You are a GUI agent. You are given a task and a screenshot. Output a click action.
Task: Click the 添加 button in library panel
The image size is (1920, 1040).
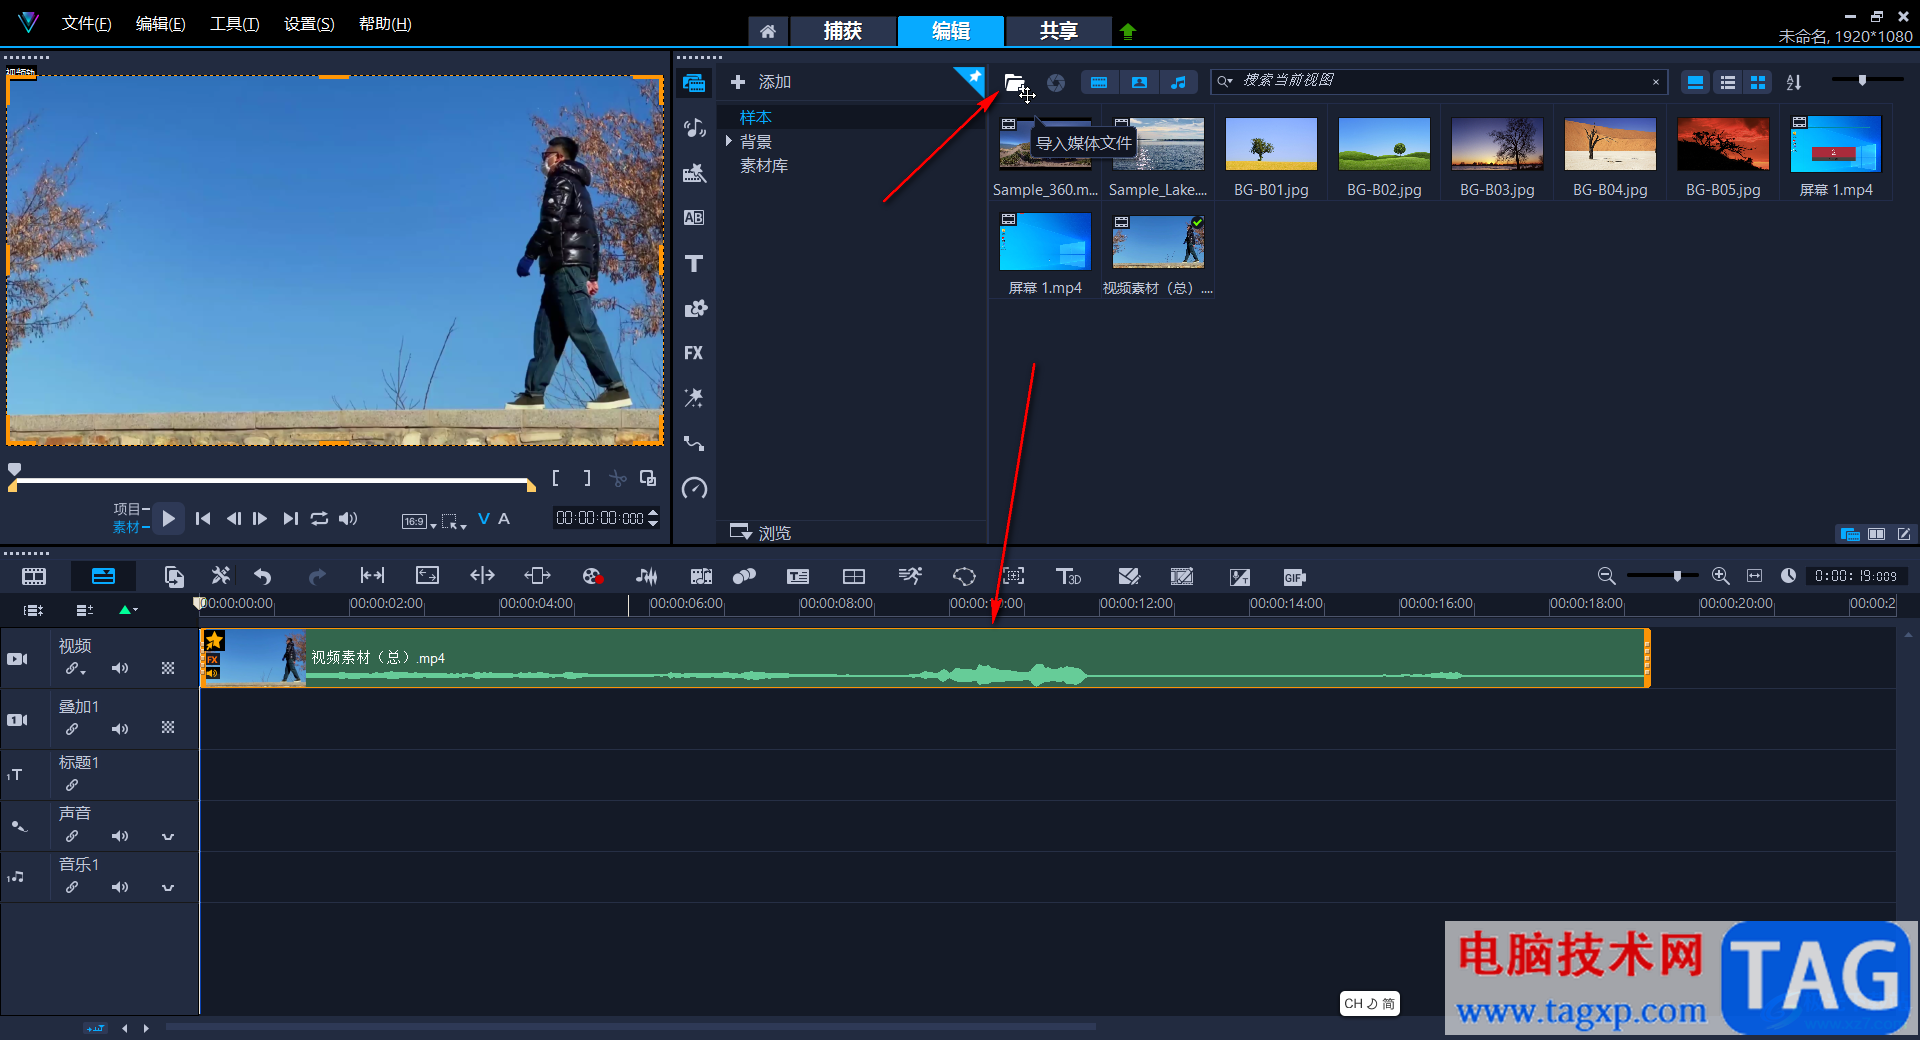coord(761,82)
